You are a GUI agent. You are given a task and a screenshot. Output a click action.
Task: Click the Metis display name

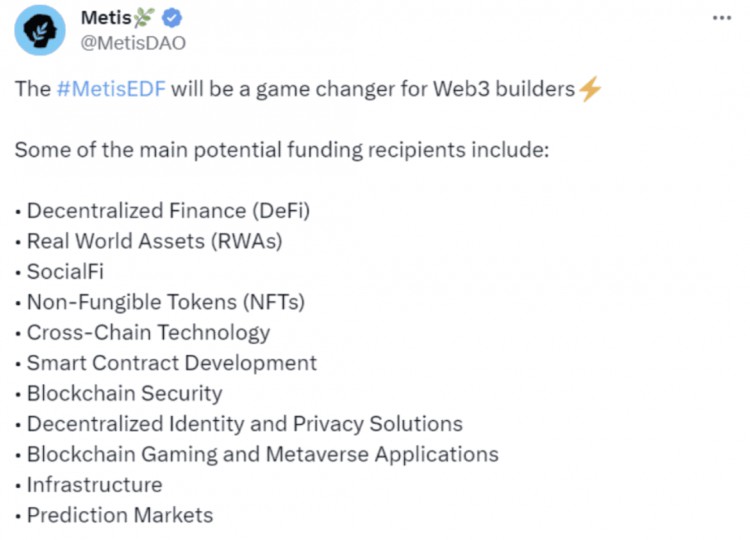(x=106, y=18)
